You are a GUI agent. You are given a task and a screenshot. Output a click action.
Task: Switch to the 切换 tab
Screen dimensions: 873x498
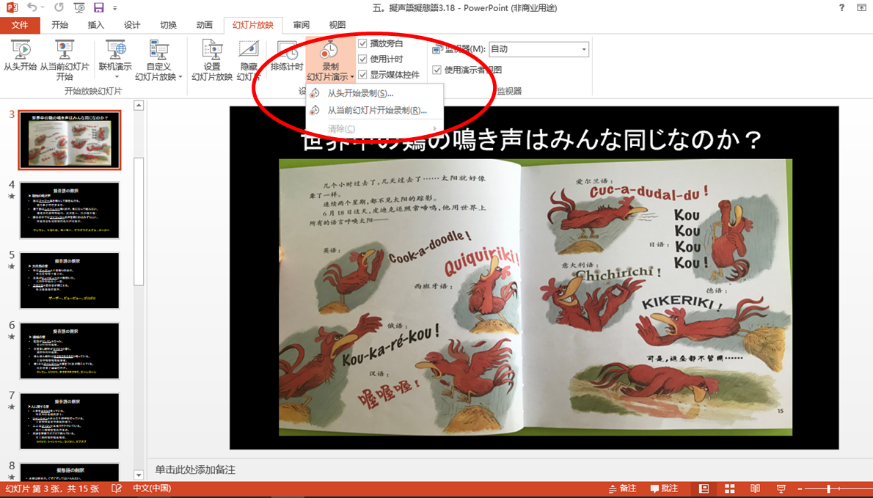click(168, 25)
